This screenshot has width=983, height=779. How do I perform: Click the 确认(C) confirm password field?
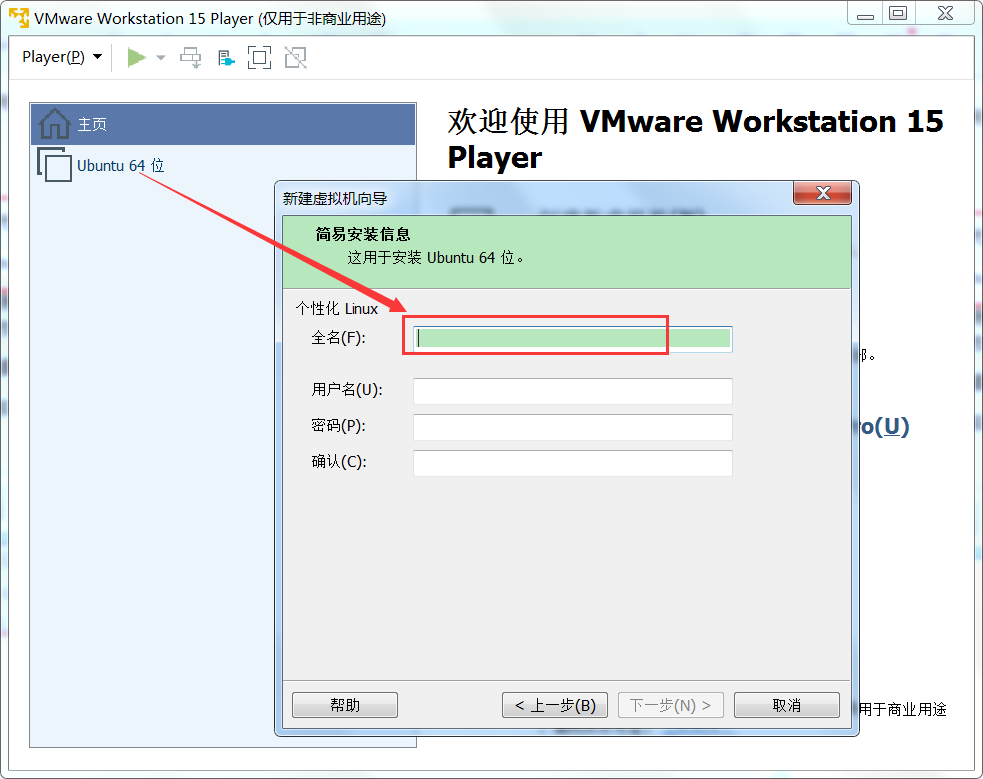coord(573,463)
